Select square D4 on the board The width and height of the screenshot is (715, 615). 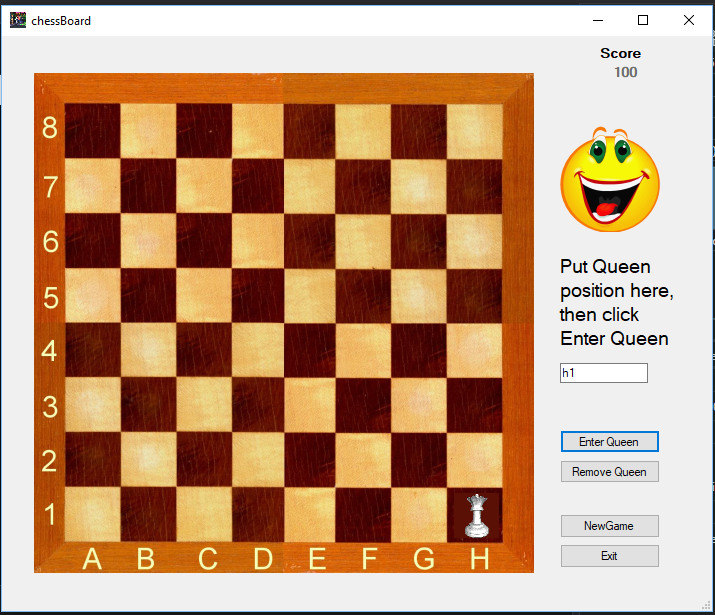click(258, 350)
